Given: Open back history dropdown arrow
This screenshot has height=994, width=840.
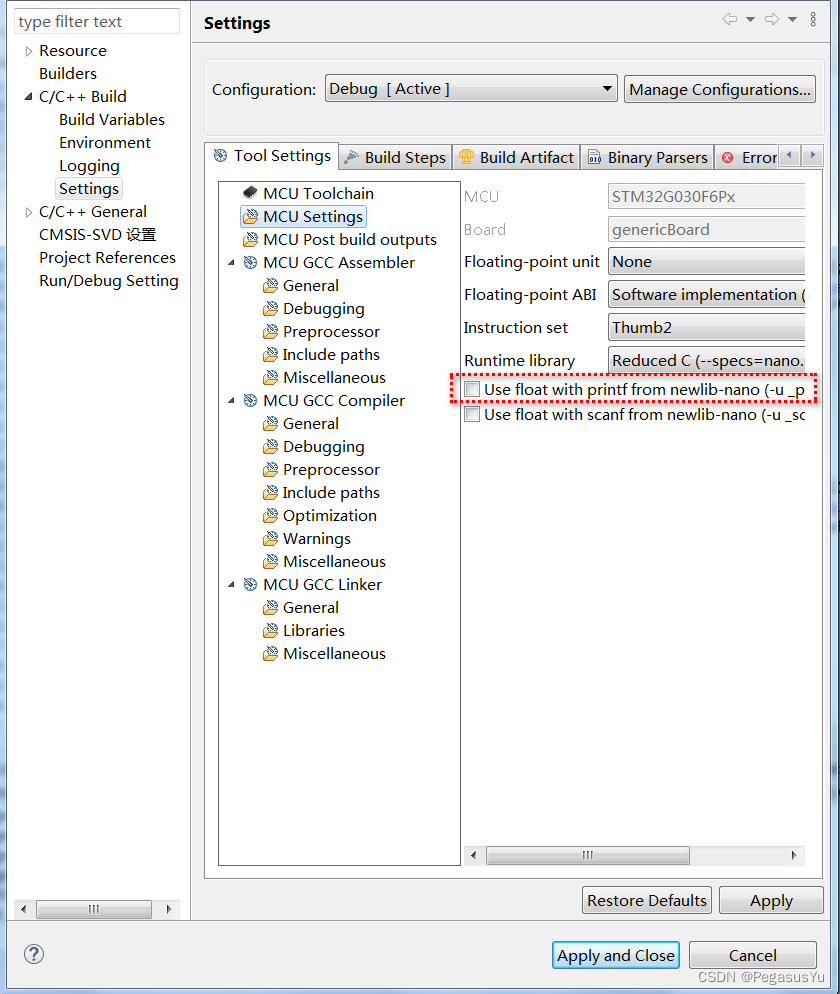Looking at the screenshot, I should [x=751, y=20].
